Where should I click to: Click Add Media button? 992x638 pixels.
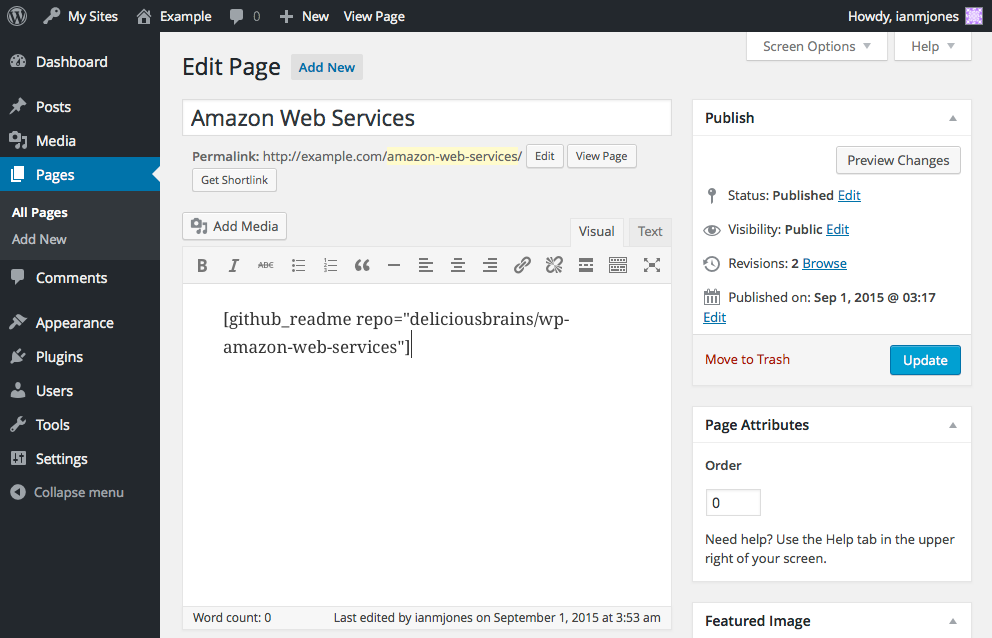point(235,226)
